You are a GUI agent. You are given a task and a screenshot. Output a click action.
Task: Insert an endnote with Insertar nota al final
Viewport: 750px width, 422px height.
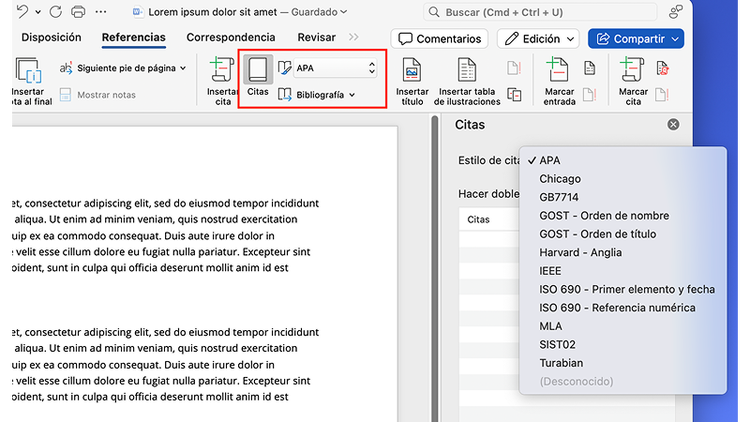pos(31,80)
